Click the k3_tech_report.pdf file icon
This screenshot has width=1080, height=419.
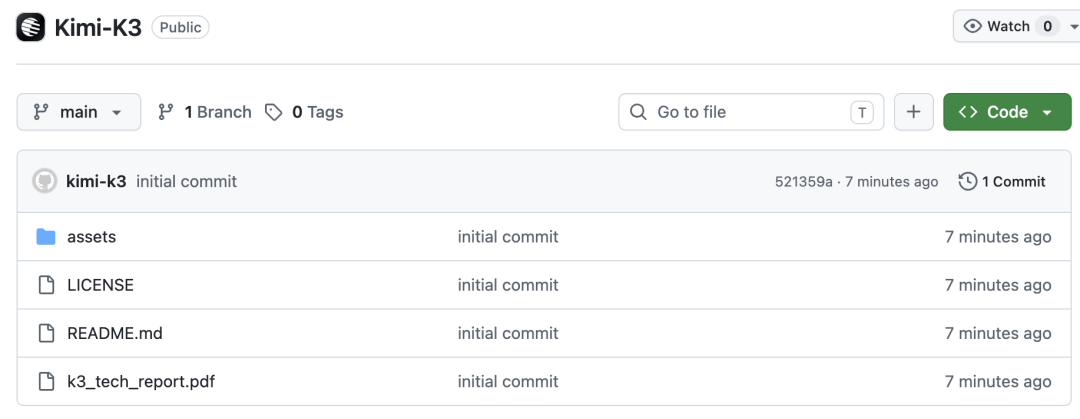(46, 382)
